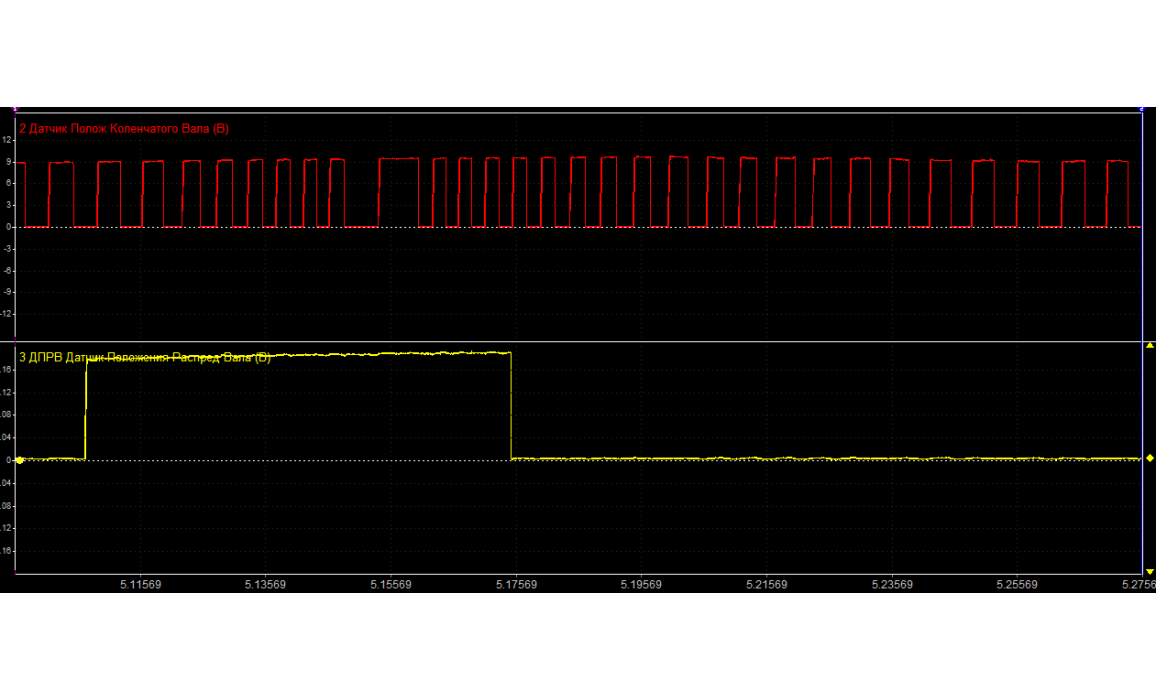Click the 5.19569 time axis label
Image resolution: width=1156 pixels, height=700 pixels.
pyautogui.click(x=641, y=585)
